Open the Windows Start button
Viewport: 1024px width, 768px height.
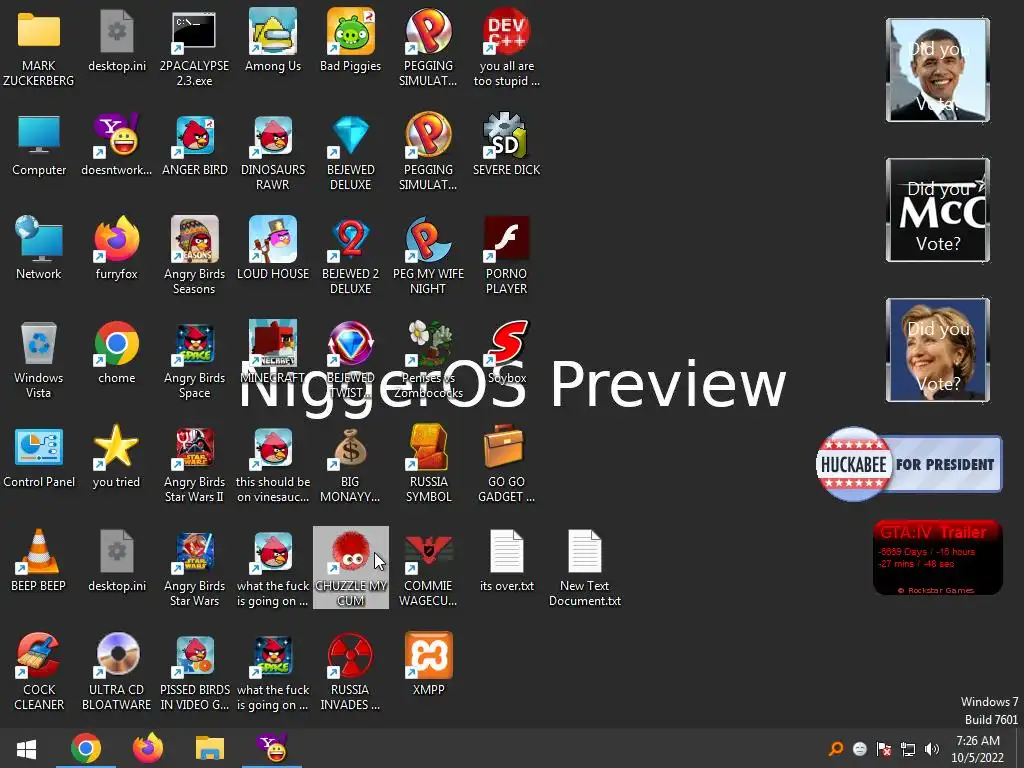tap(26, 748)
